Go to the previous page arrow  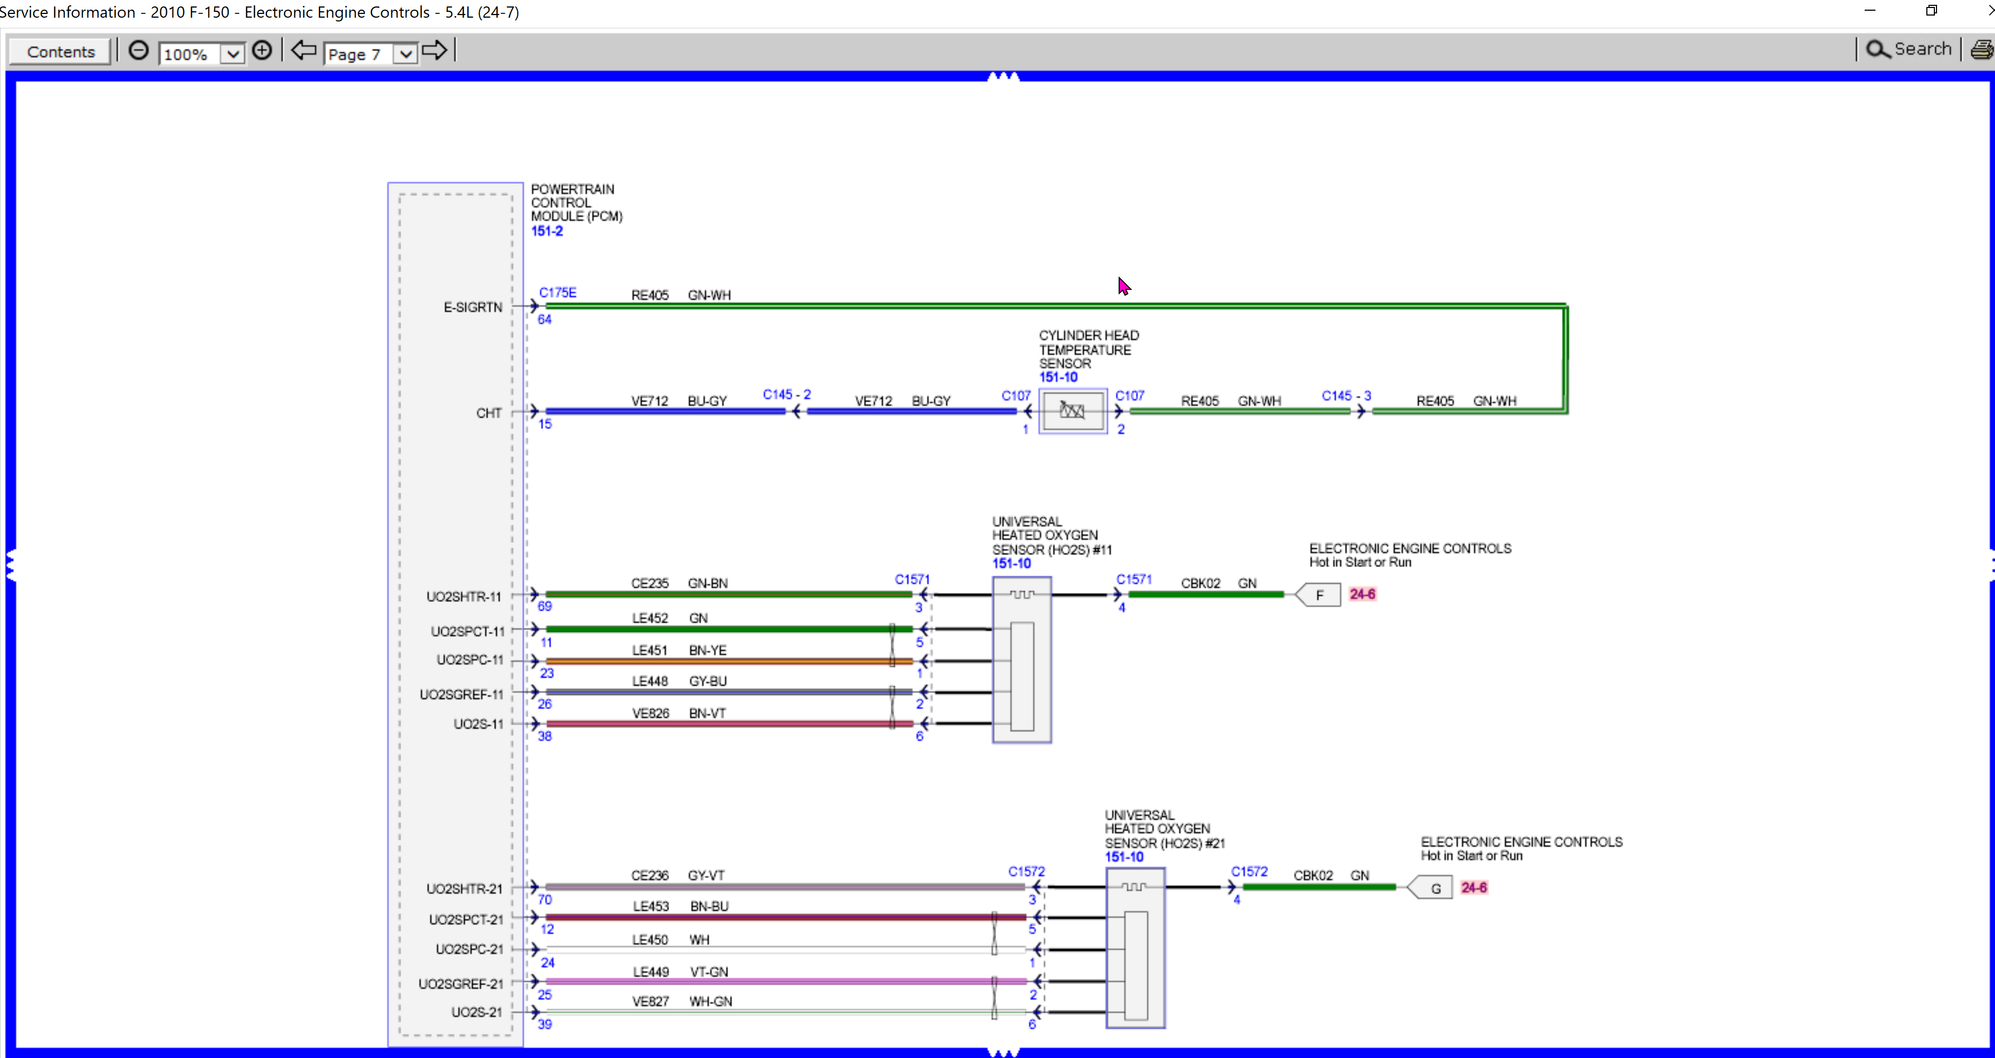(x=304, y=51)
